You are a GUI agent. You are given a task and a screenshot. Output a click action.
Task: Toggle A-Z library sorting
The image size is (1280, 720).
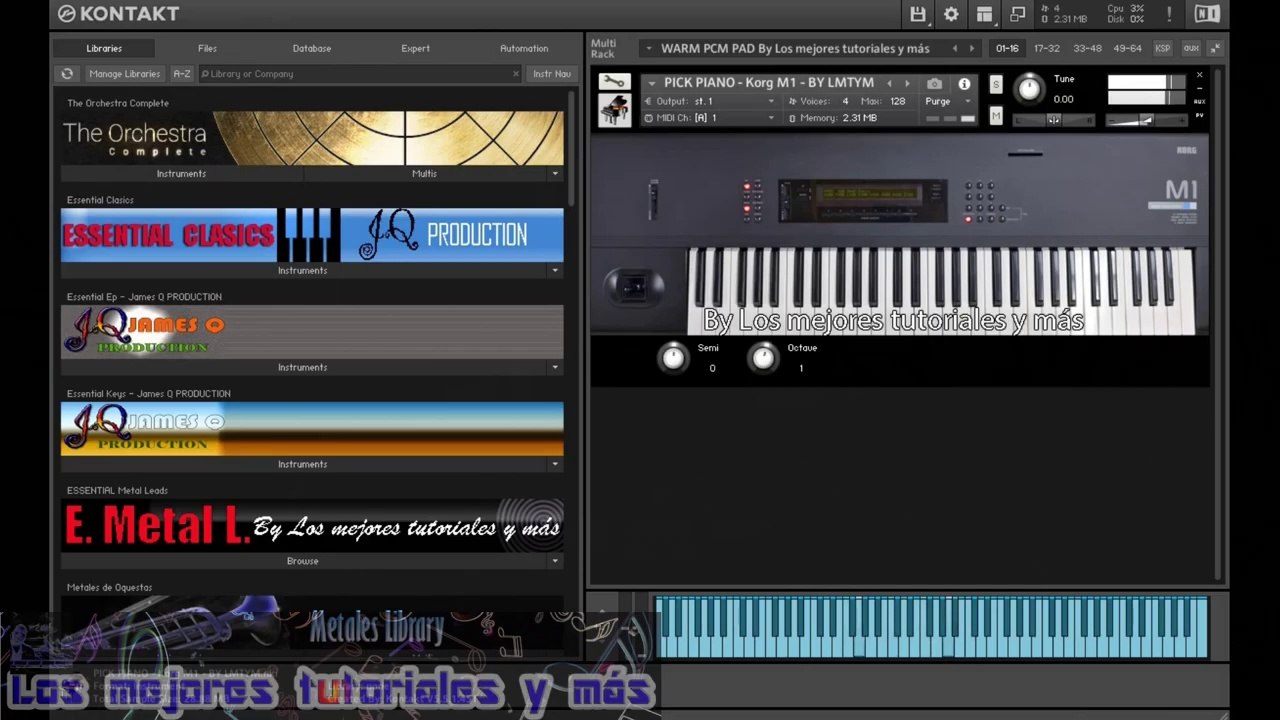tap(181, 74)
